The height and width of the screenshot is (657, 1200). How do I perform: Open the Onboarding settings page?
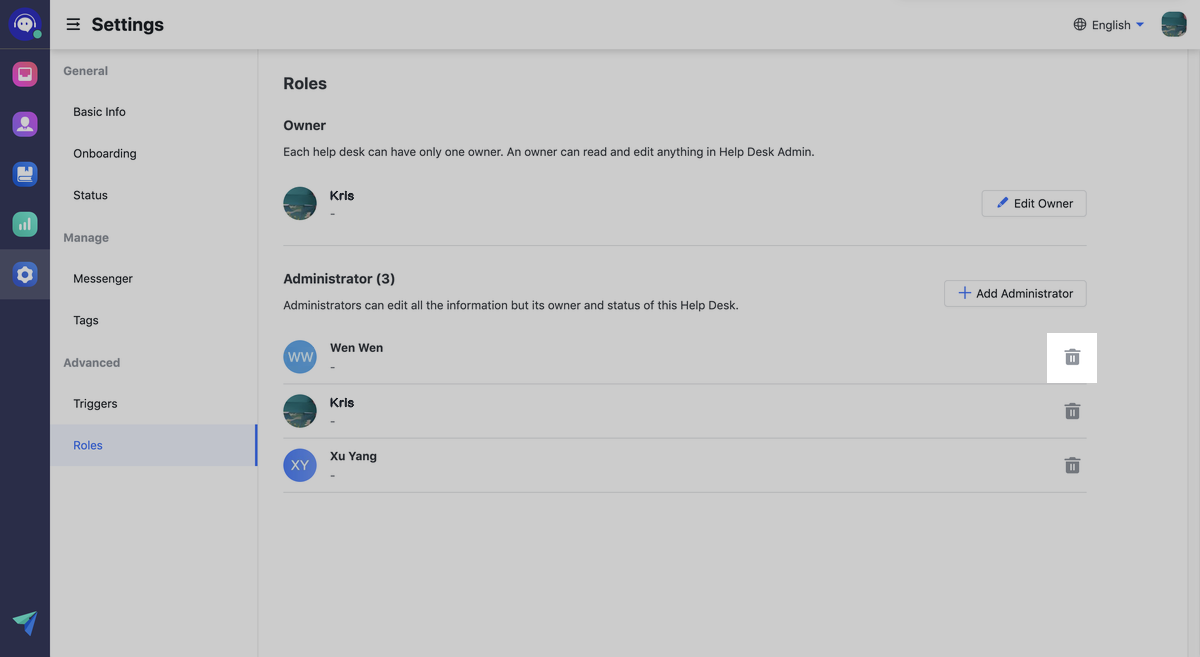[105, 154]
